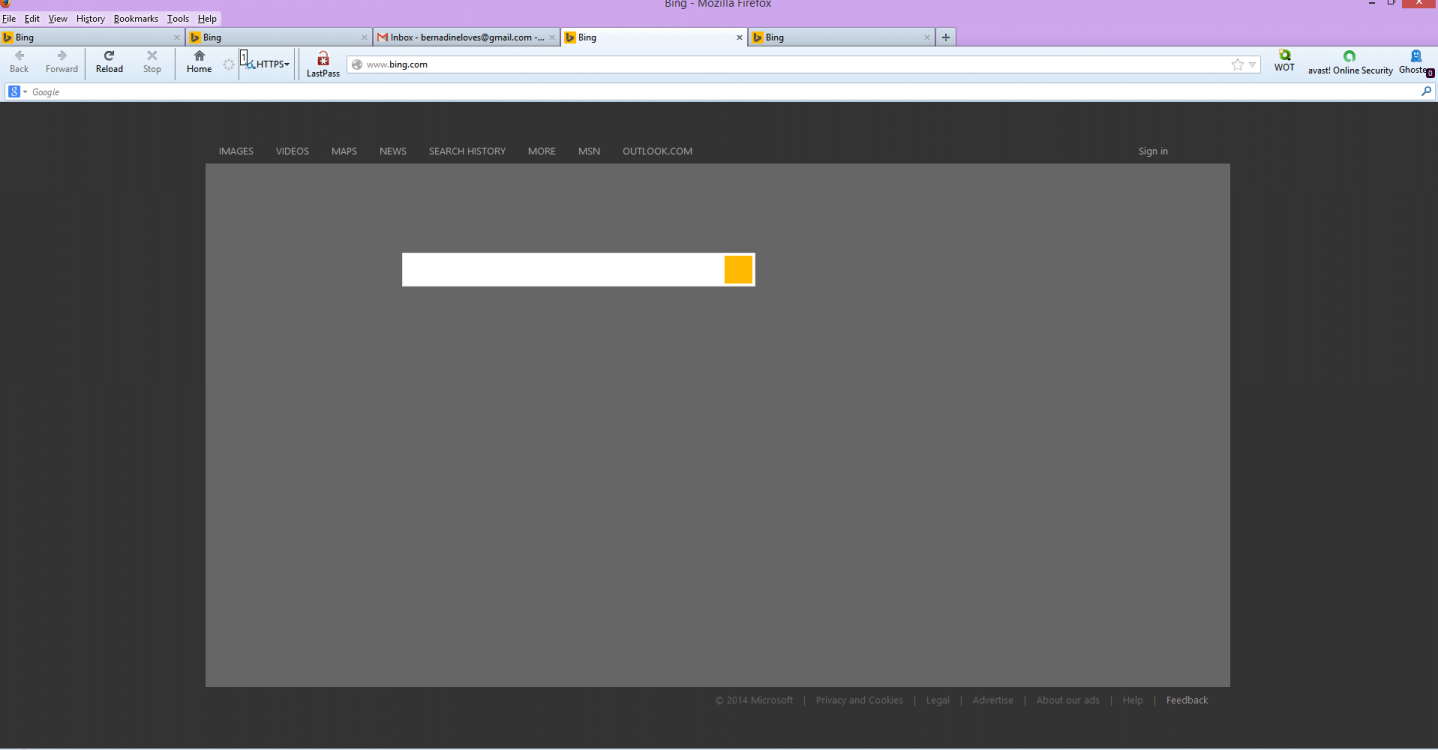
Task: Open the Edit menu
Action: pyautogui.click(x=32, y=19)
